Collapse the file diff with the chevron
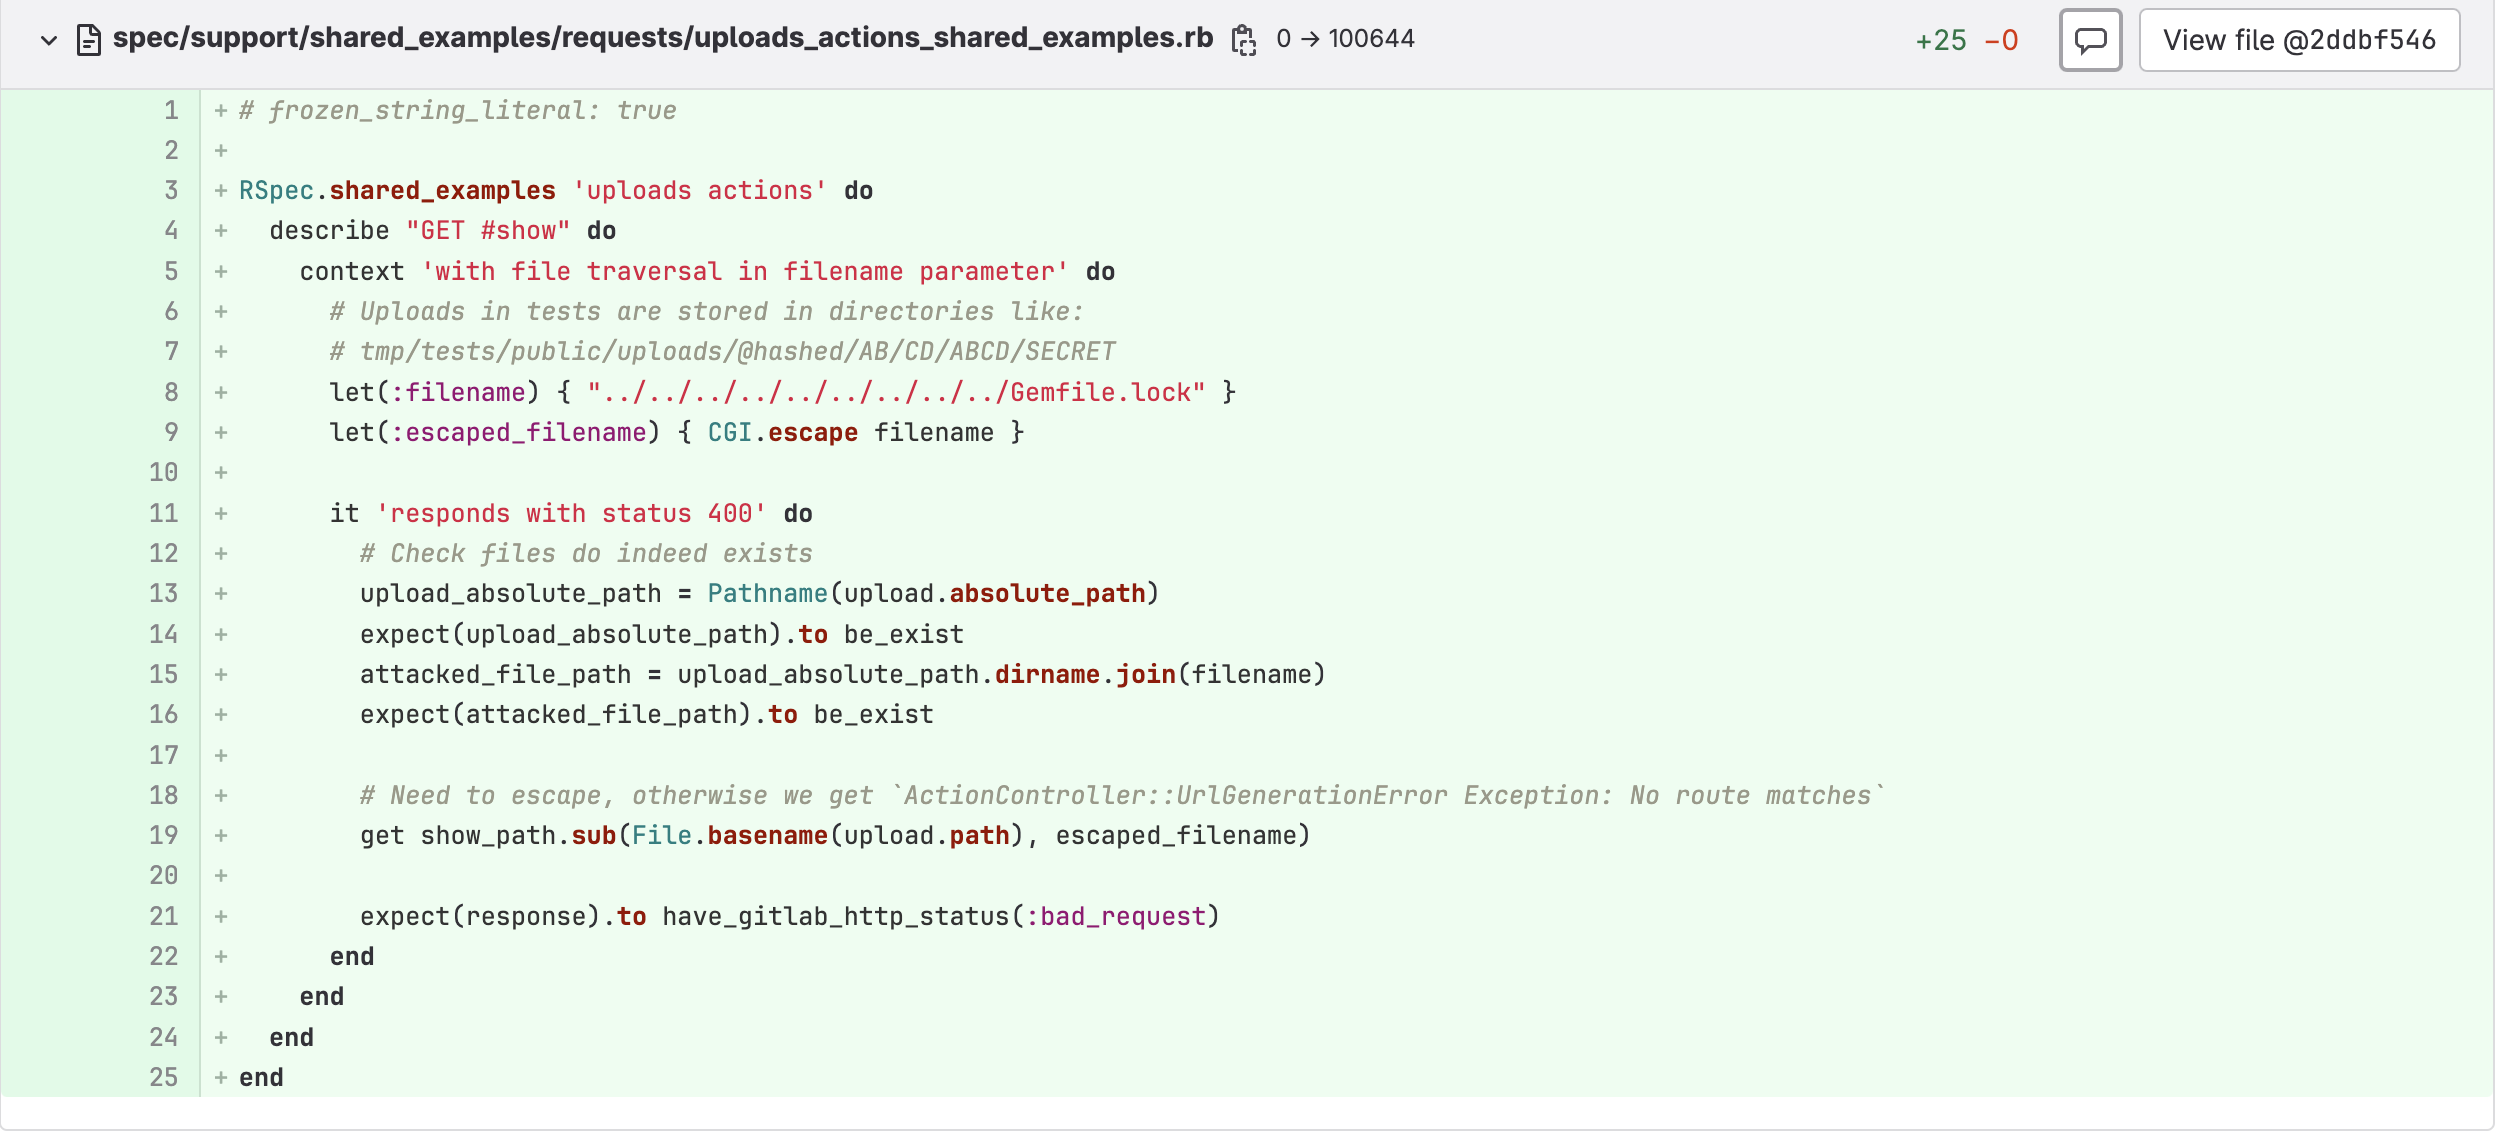 (48, 40)
